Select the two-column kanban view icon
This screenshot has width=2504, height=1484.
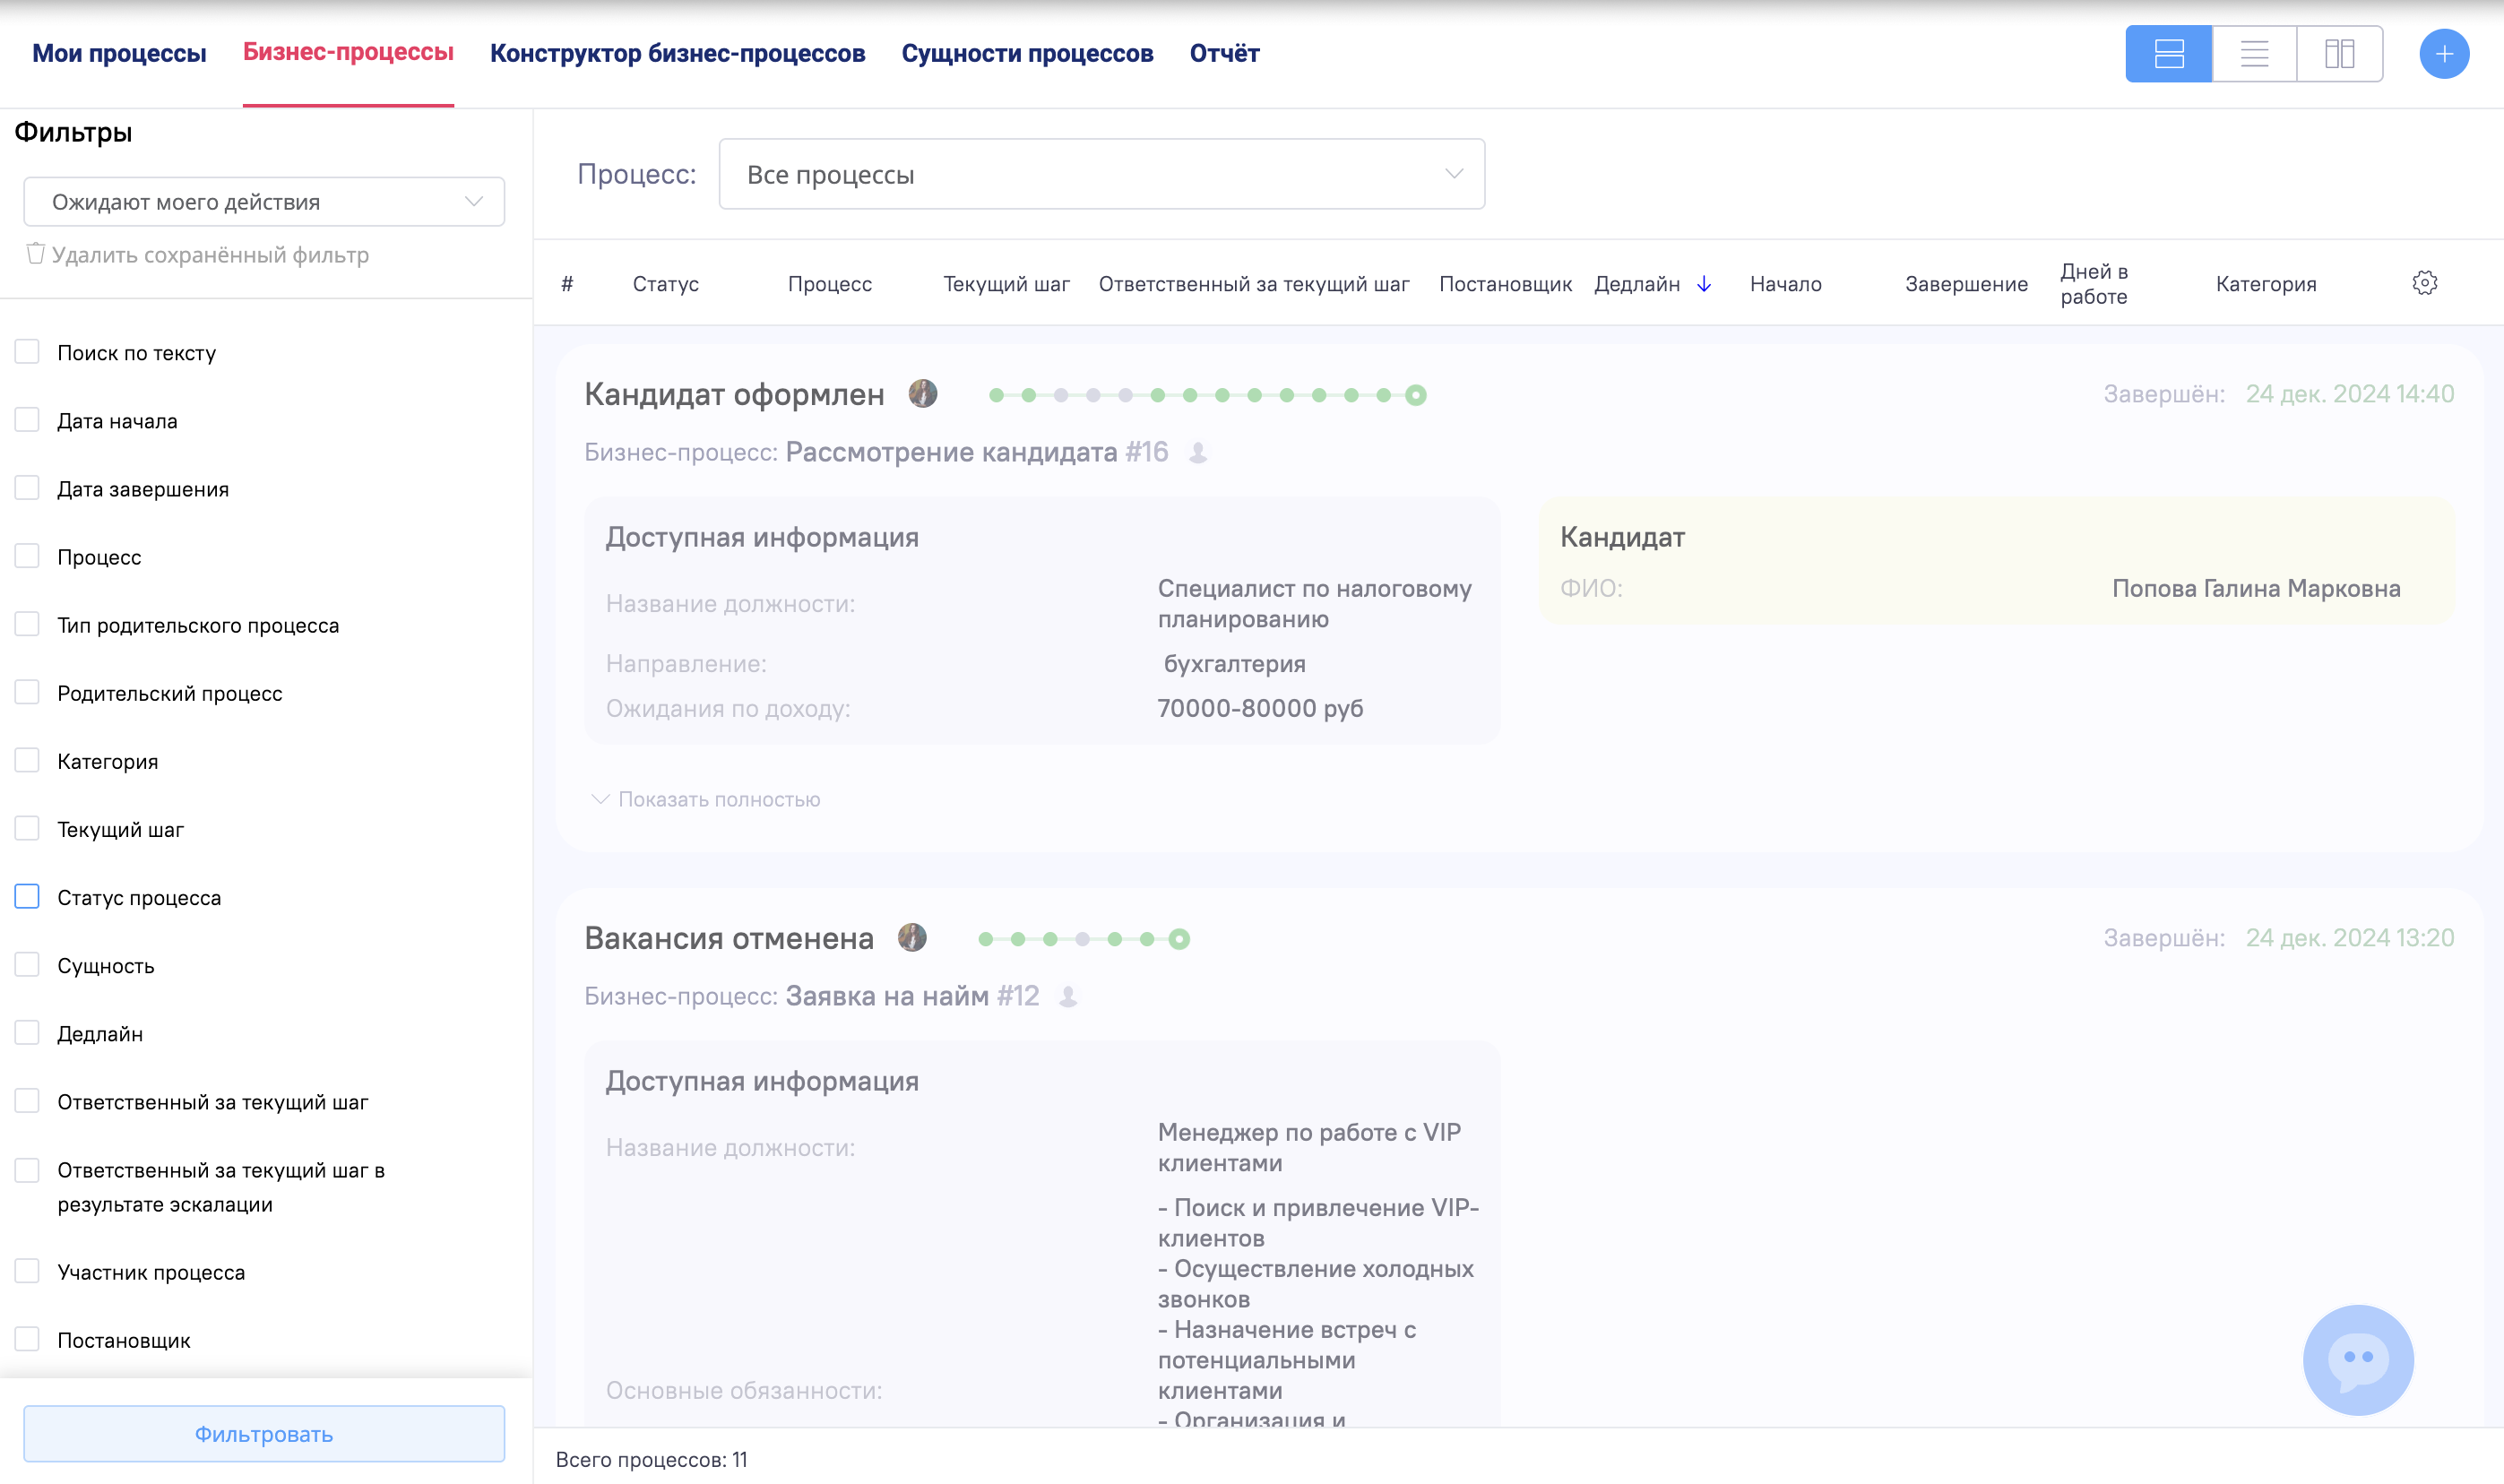point(2339,53)
